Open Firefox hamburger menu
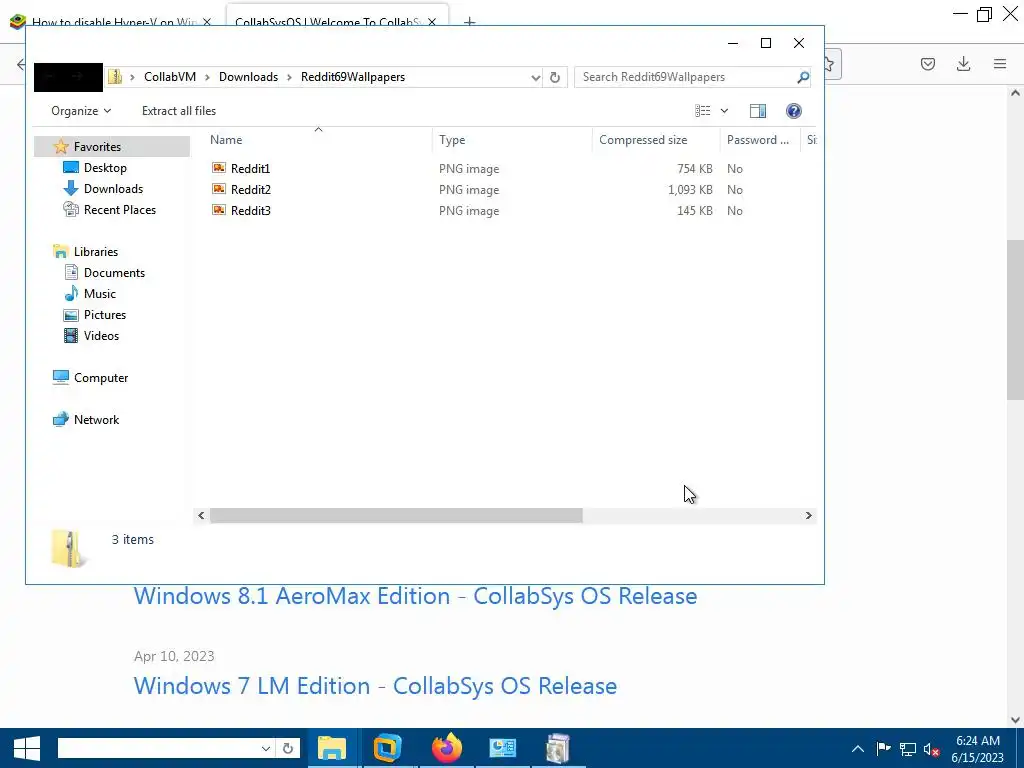1024x768 pixels. click(x=1000, y=63)
